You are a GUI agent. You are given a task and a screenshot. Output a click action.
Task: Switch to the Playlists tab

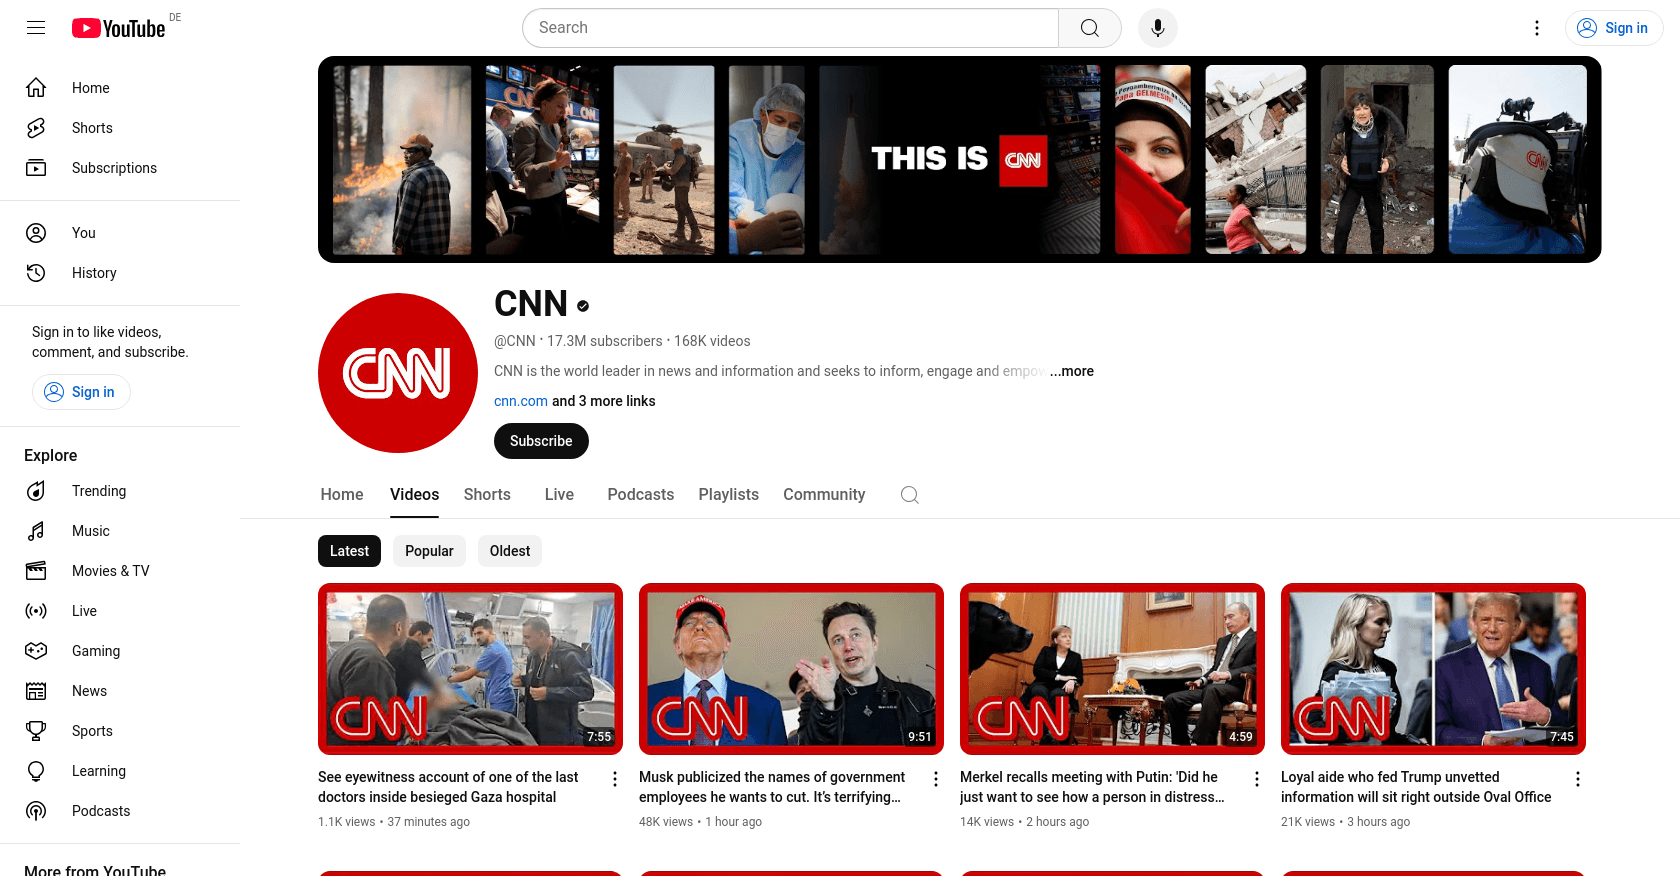(x=728, y=495)
